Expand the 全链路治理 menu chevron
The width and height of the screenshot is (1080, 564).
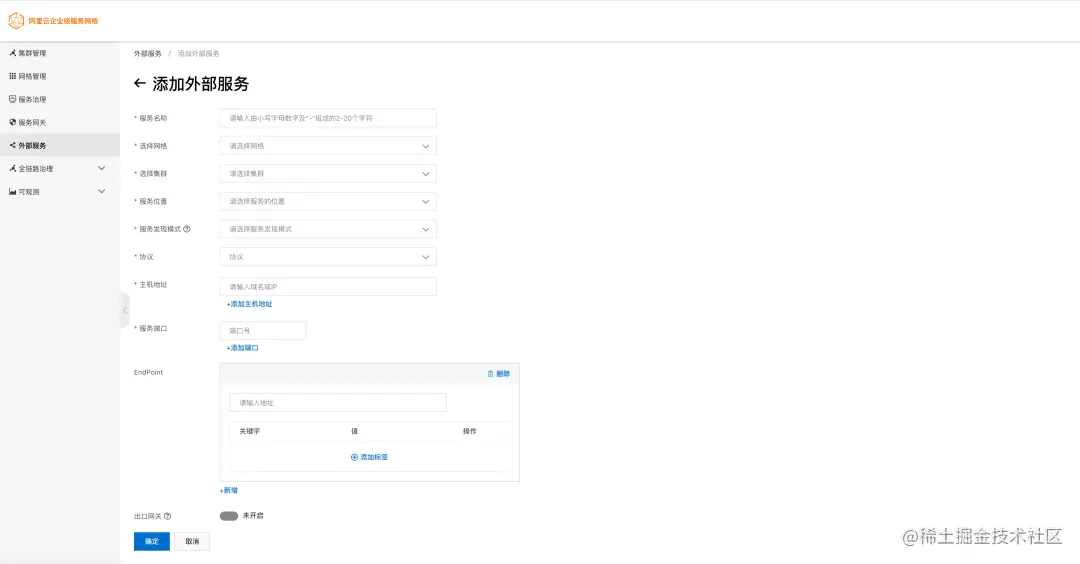click(101, 169)
